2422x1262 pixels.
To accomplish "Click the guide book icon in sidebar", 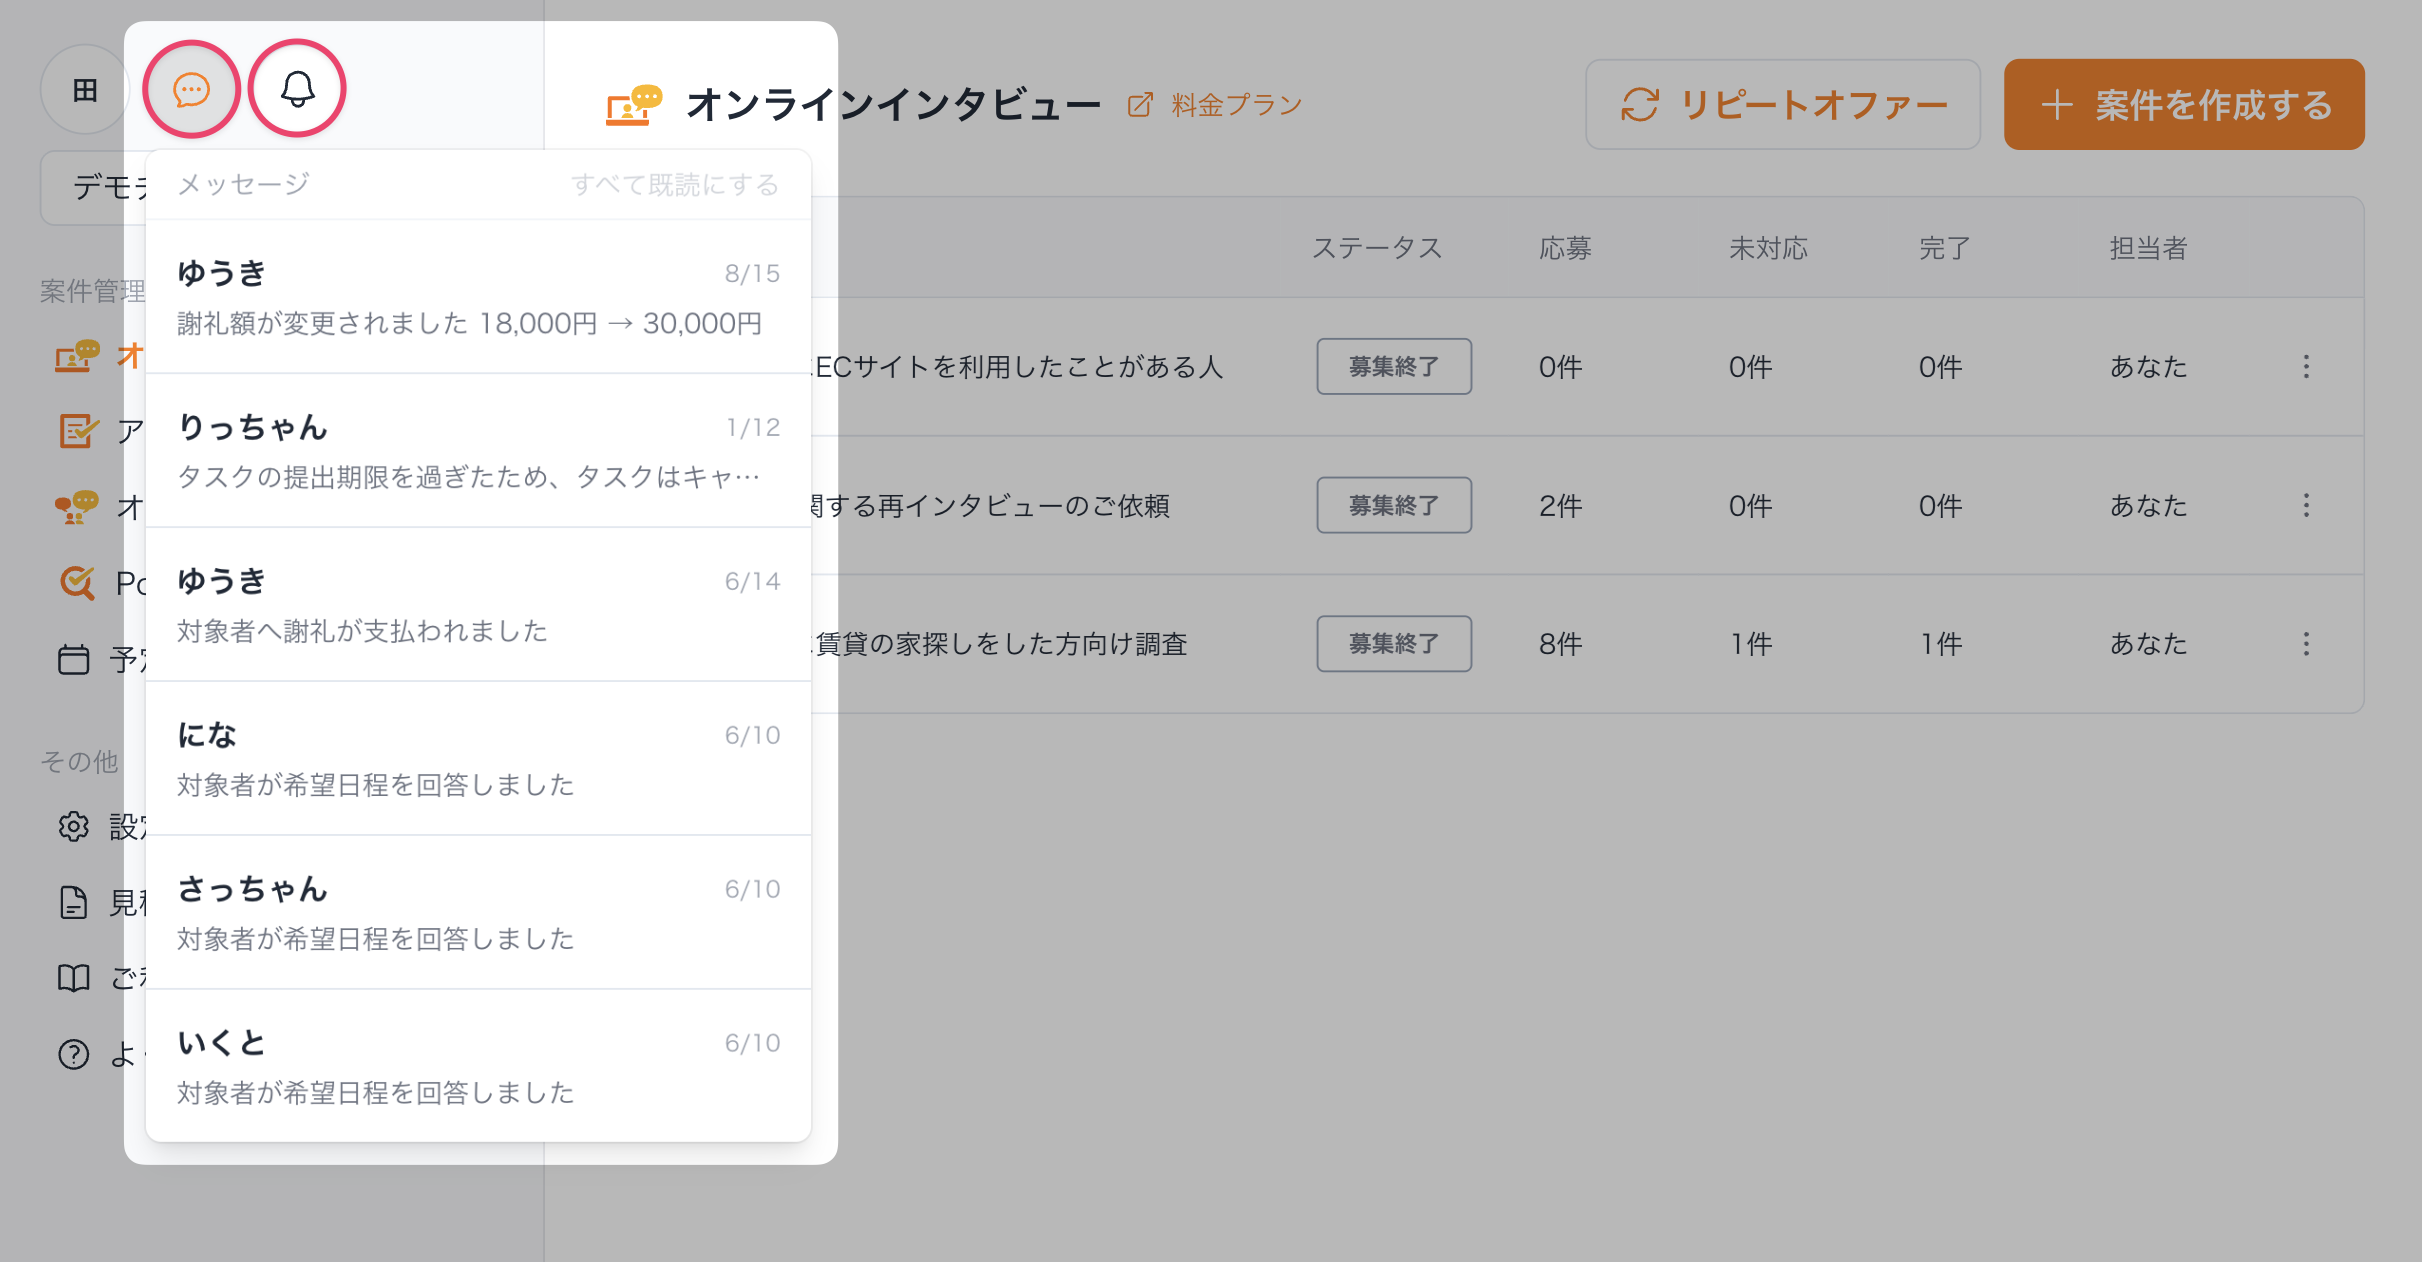I will point(74,977).
